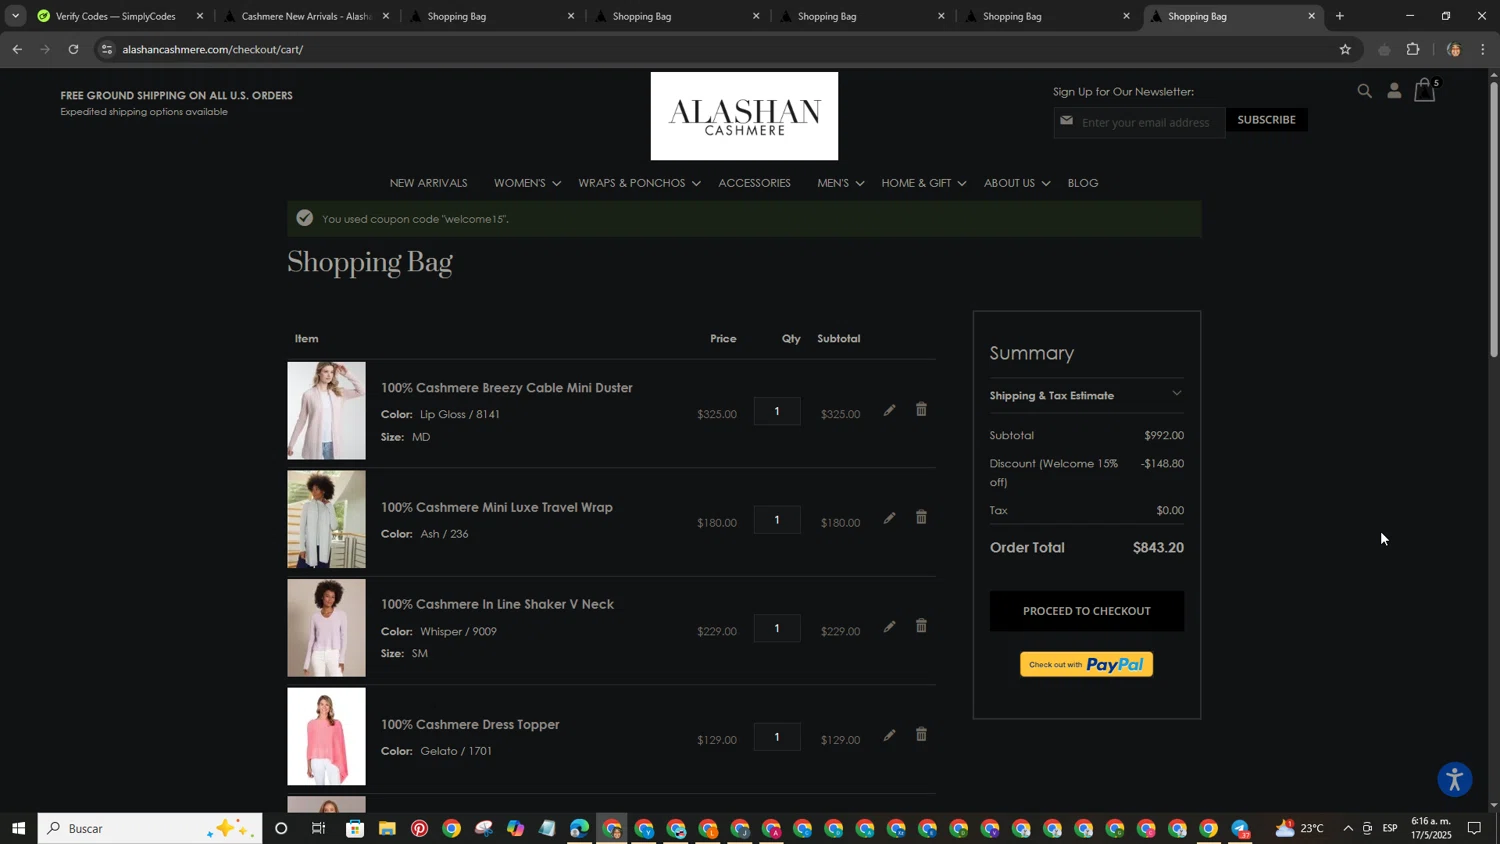Bookmark this page with star icon
The width and height of the screenshot is (1500, 844).
[1345, 49]
